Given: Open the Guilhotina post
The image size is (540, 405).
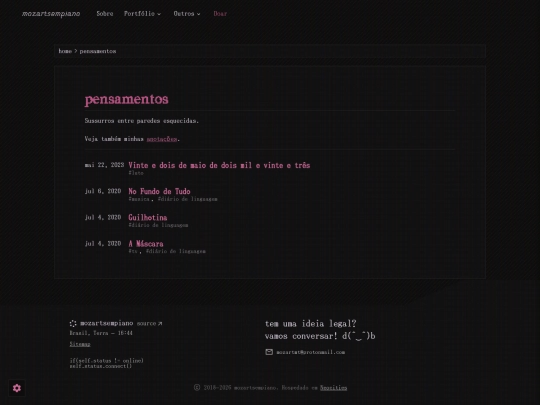Looking at the screenshot, I should (148, 218).
